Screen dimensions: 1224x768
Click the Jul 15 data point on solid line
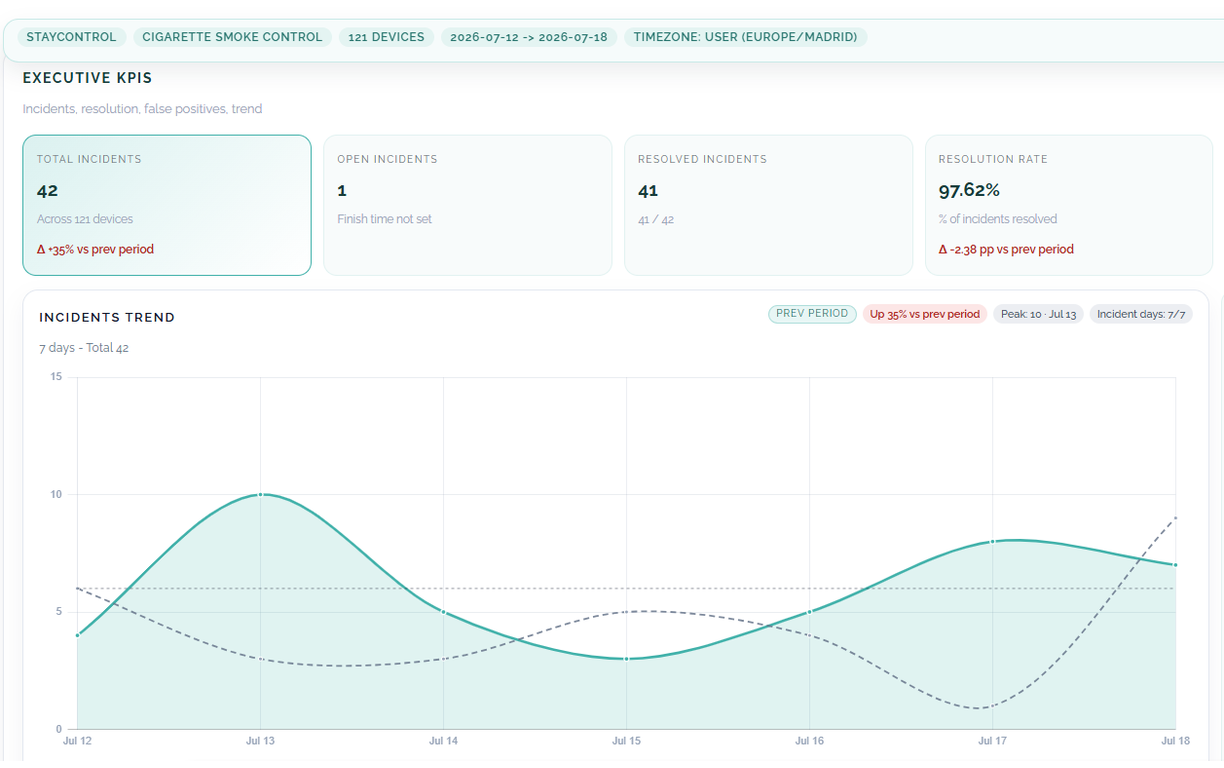[626, 659]
